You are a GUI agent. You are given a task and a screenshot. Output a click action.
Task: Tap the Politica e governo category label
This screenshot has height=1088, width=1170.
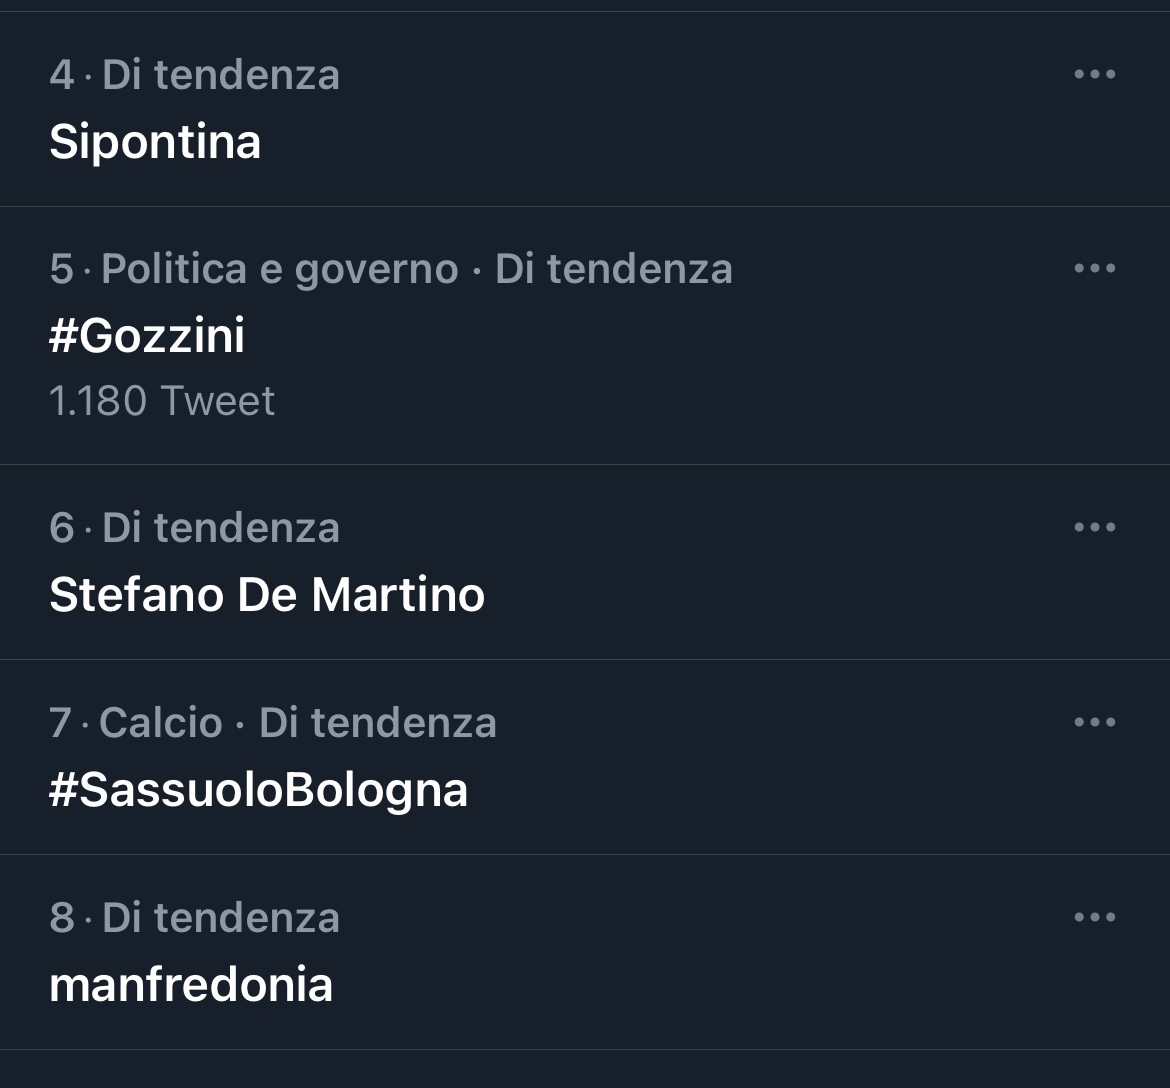pos(279,268)
